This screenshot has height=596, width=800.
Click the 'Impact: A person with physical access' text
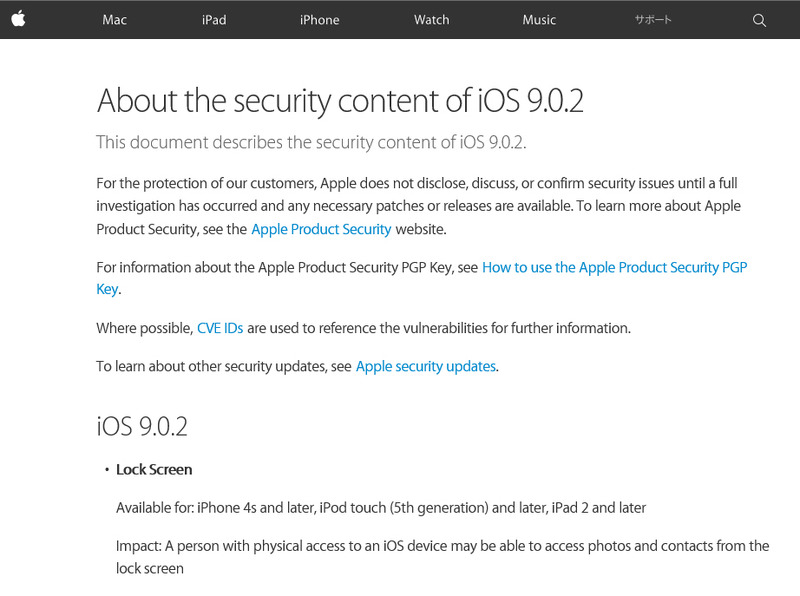coord(442,546)
